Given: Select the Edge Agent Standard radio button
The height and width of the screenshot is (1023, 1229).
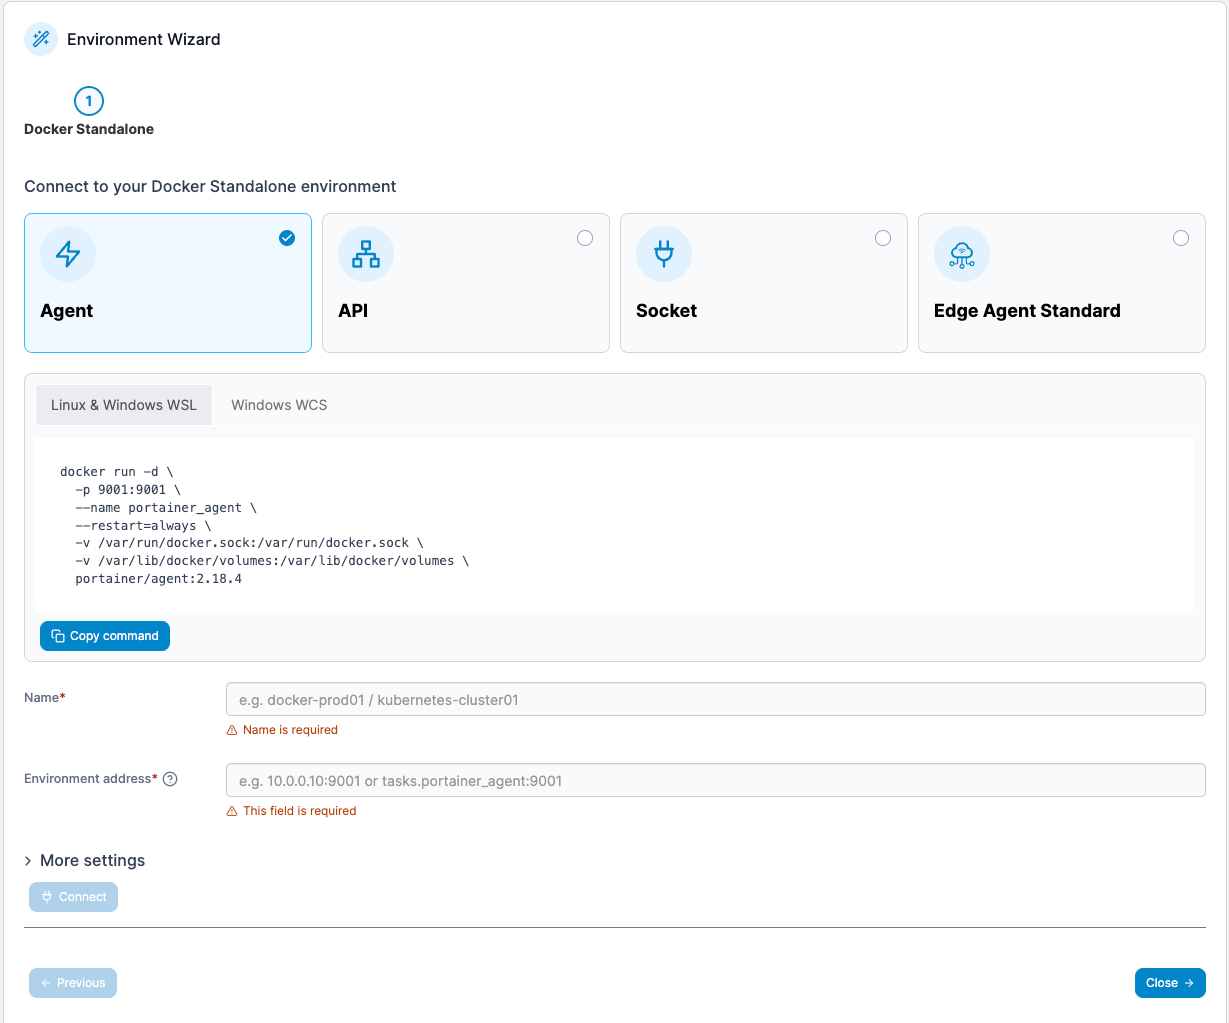Looking at the screenshot, I should (1181, 238).
